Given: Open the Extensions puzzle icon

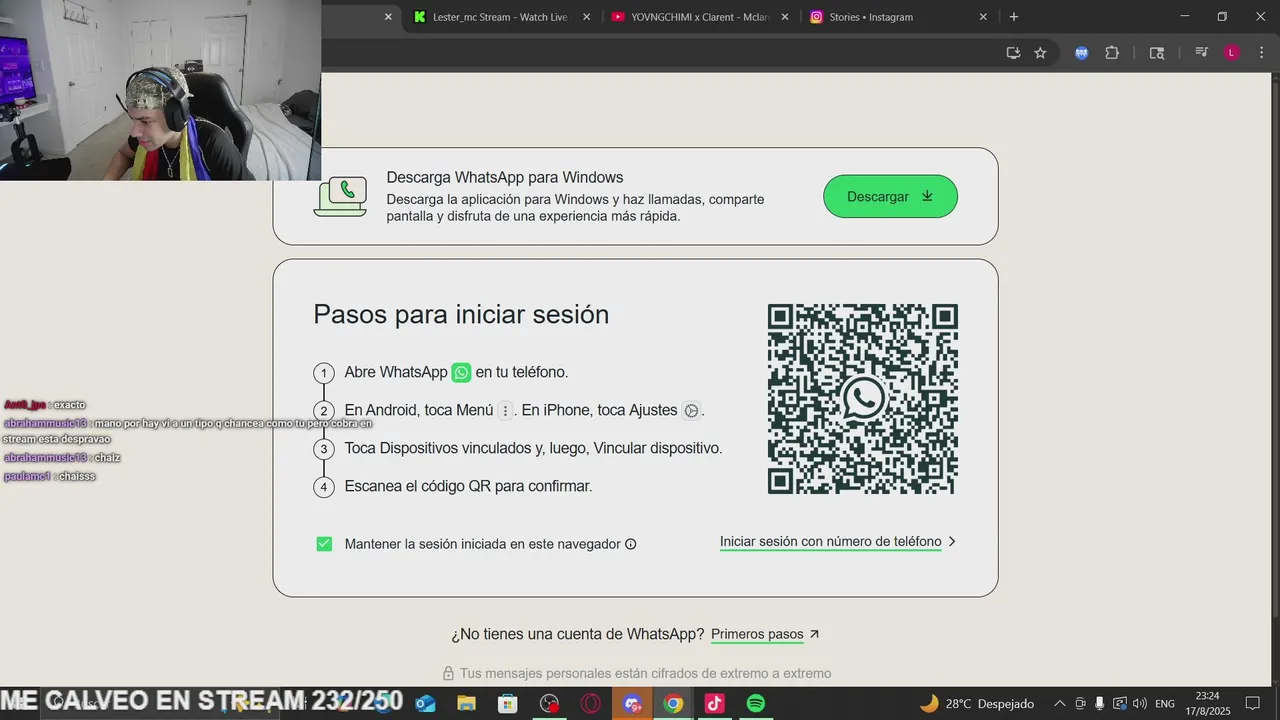Looking at the screenshot, I should click(x=1112, y=53).
